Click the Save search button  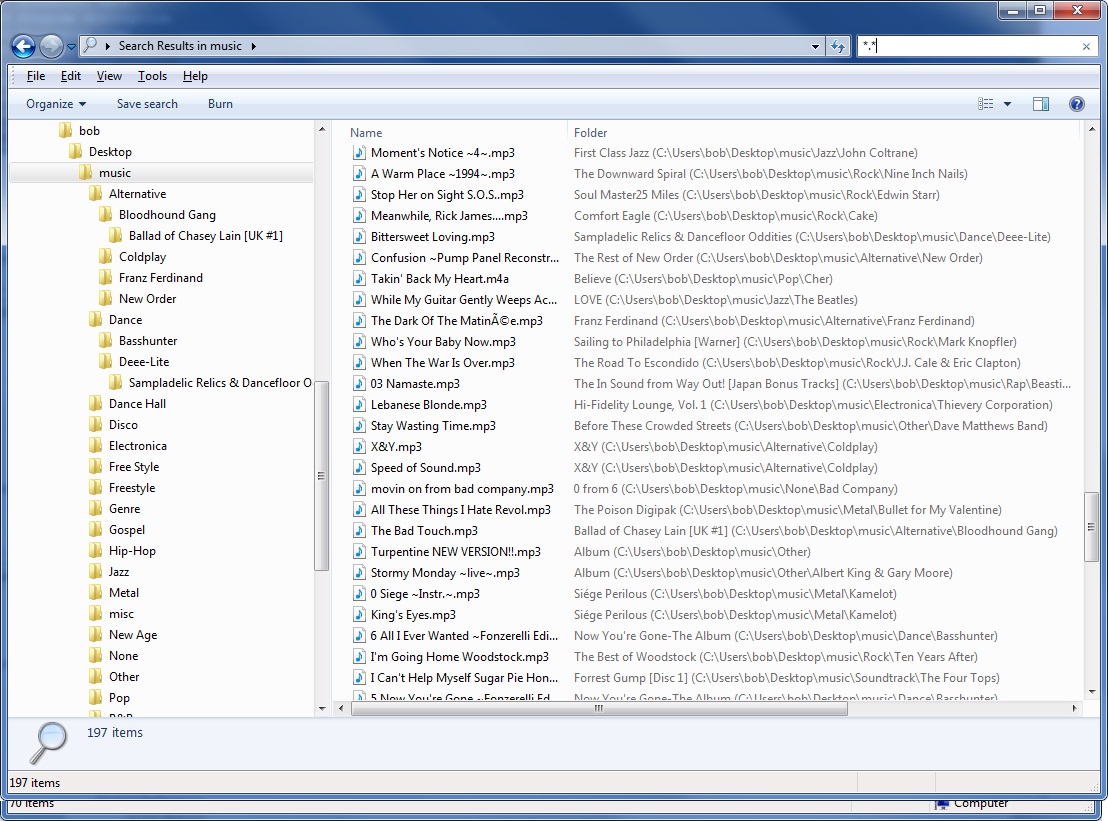(147, 103)
